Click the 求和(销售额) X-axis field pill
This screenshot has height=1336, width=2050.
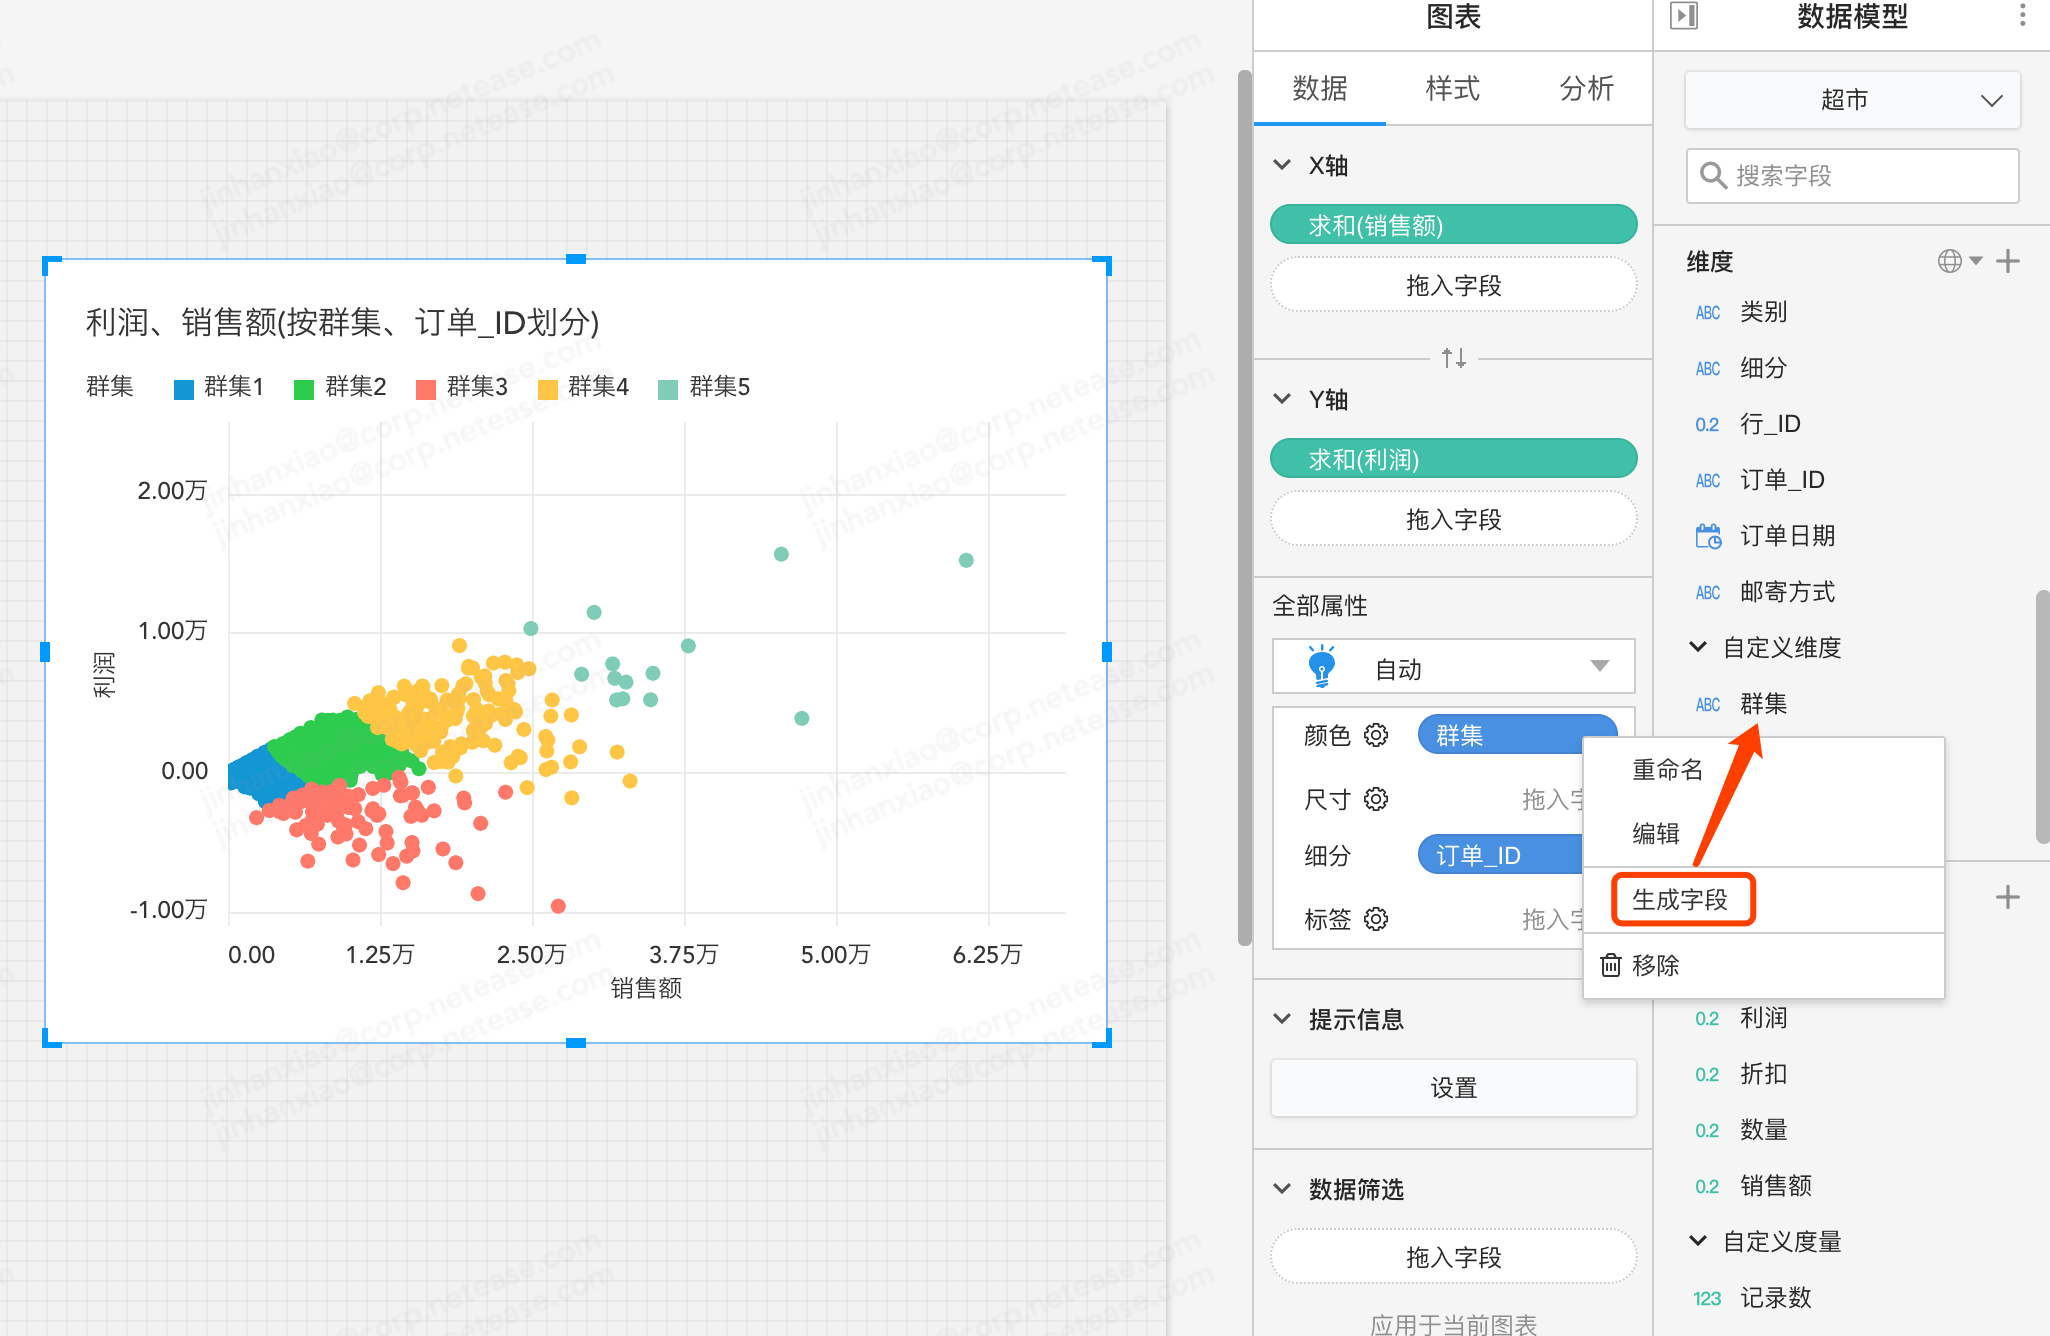1453,225
